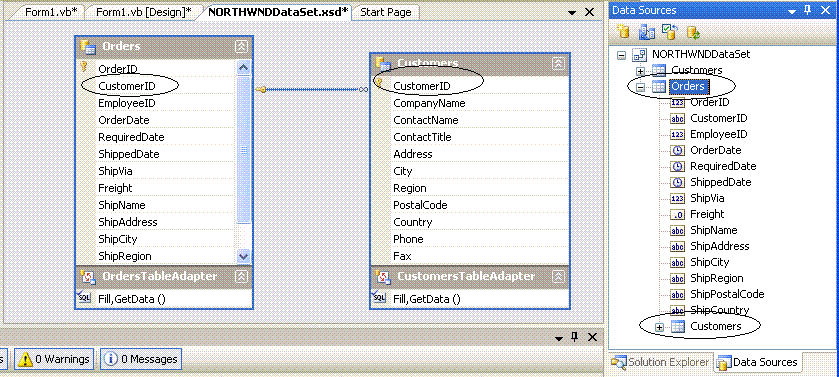Click Add New Data Source toolbar icon

[623, 32]
